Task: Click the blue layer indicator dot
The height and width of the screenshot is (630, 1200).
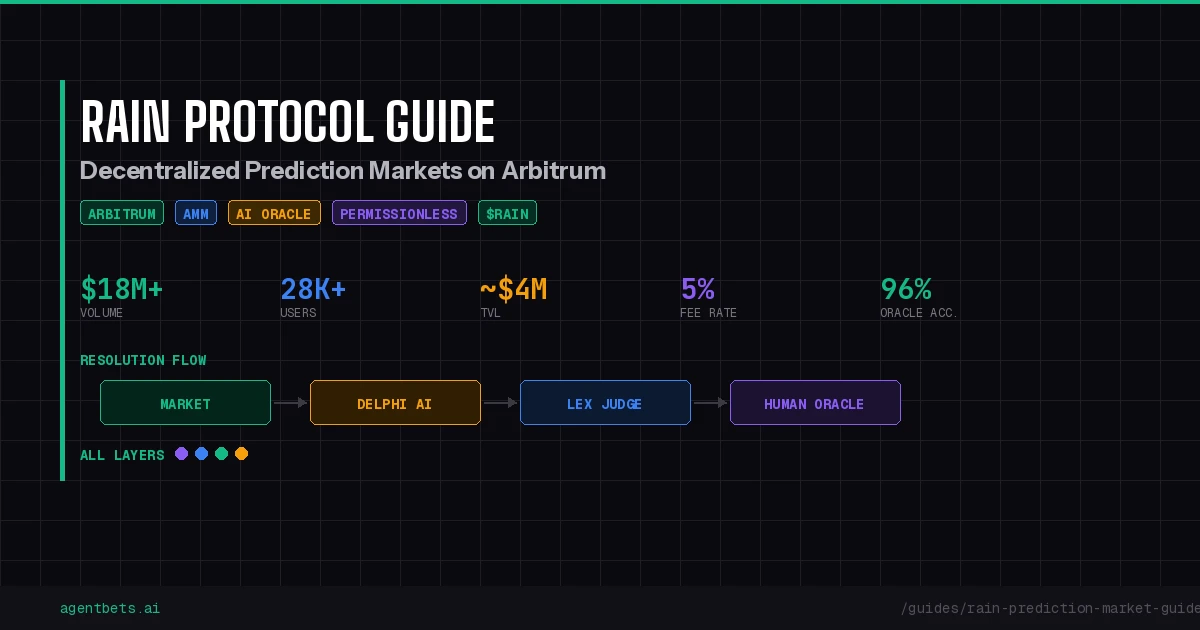Action: [202, 453]
